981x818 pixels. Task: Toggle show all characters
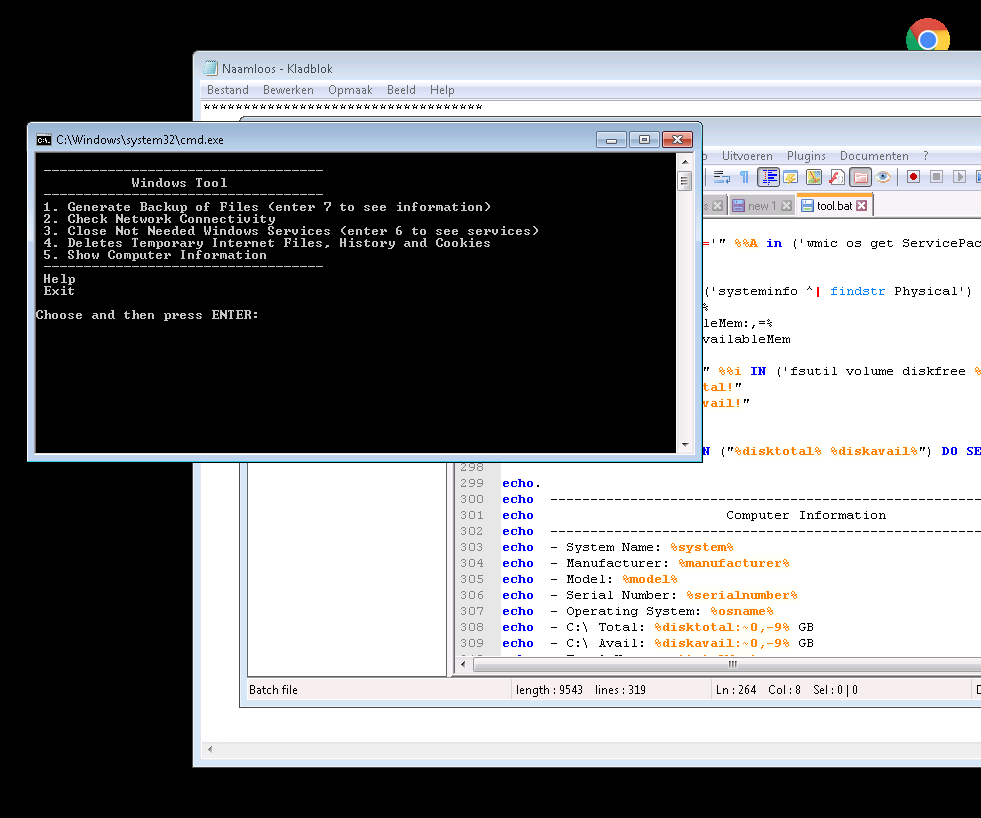pyautogui.click(x=745, y=177)
